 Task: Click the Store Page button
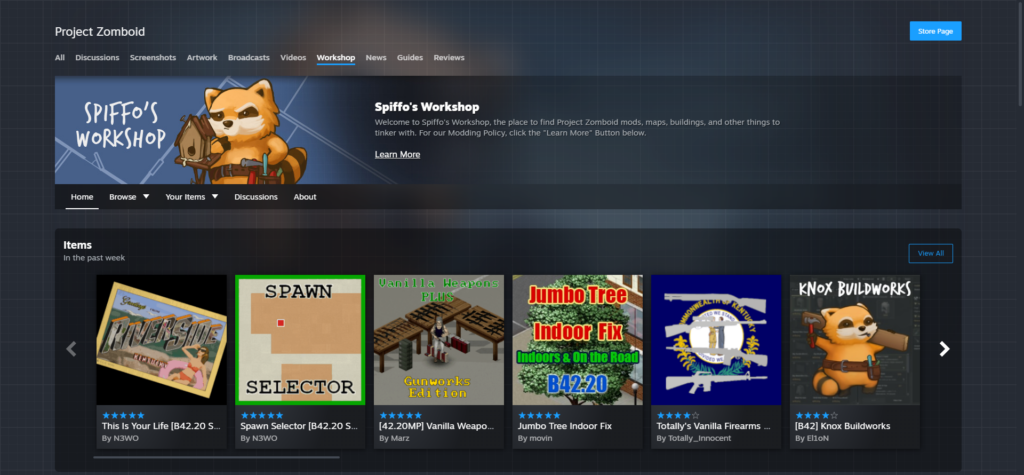tap(935, 31)
